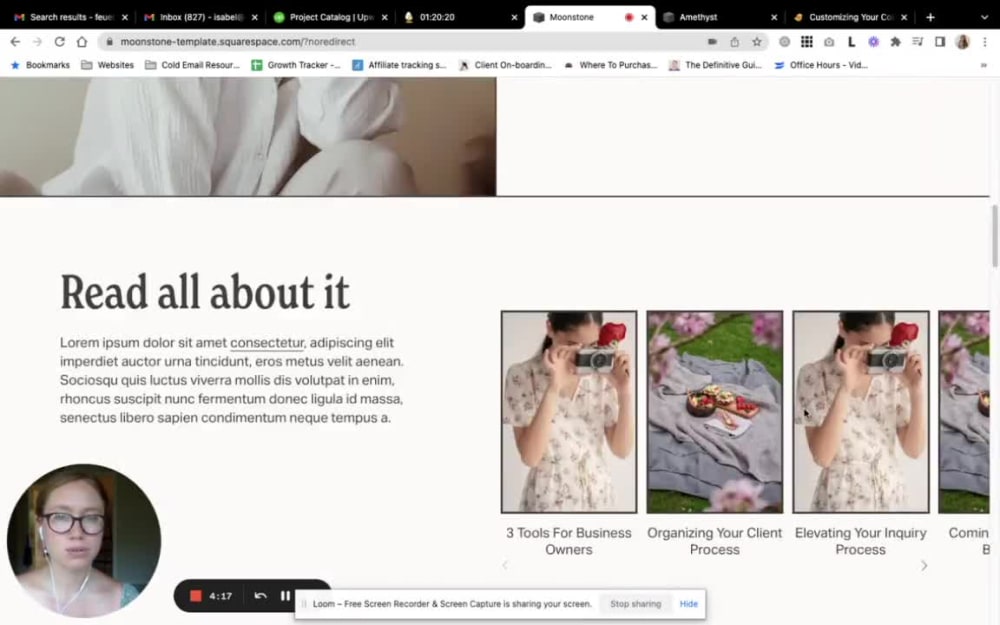The height and width of the screenshot is (625, 1000).
Task: Bookmark this page with the star icon
Action: click(x=757, y=43)
